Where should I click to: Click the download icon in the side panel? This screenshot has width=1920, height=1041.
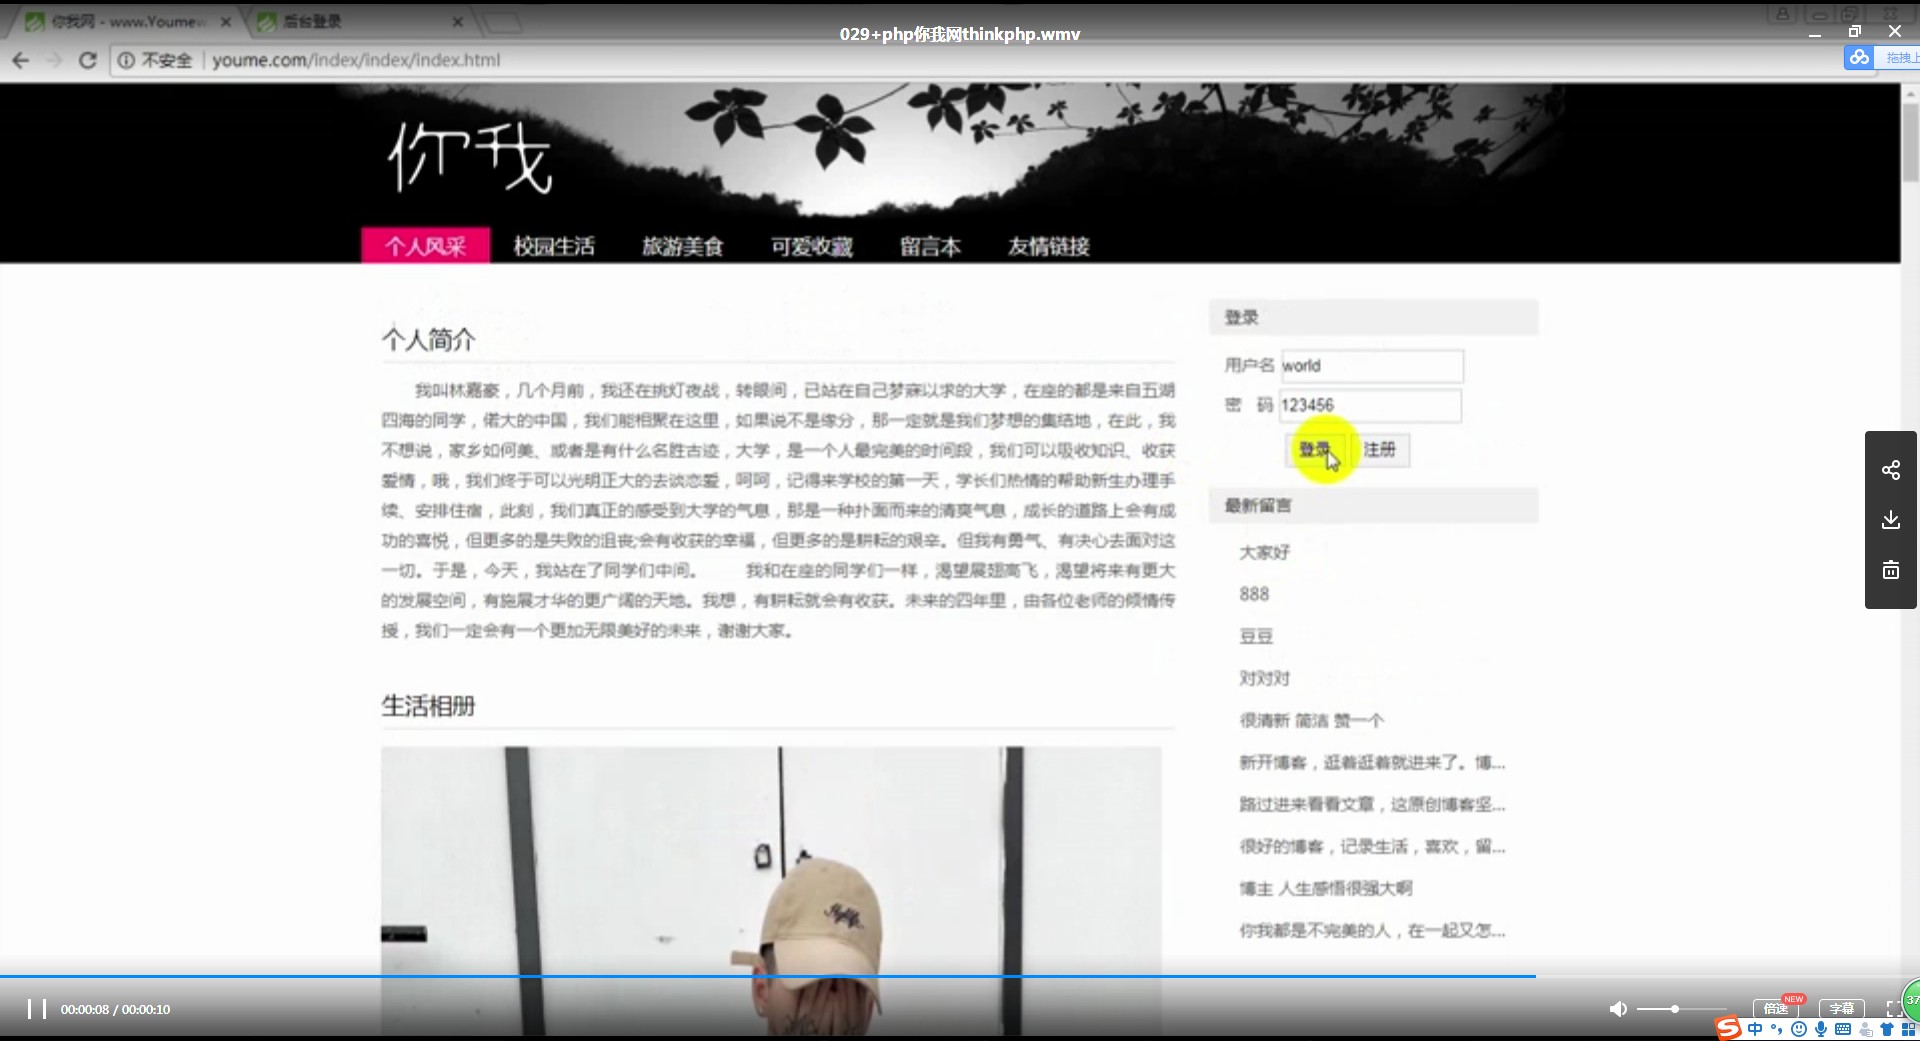1891,520
